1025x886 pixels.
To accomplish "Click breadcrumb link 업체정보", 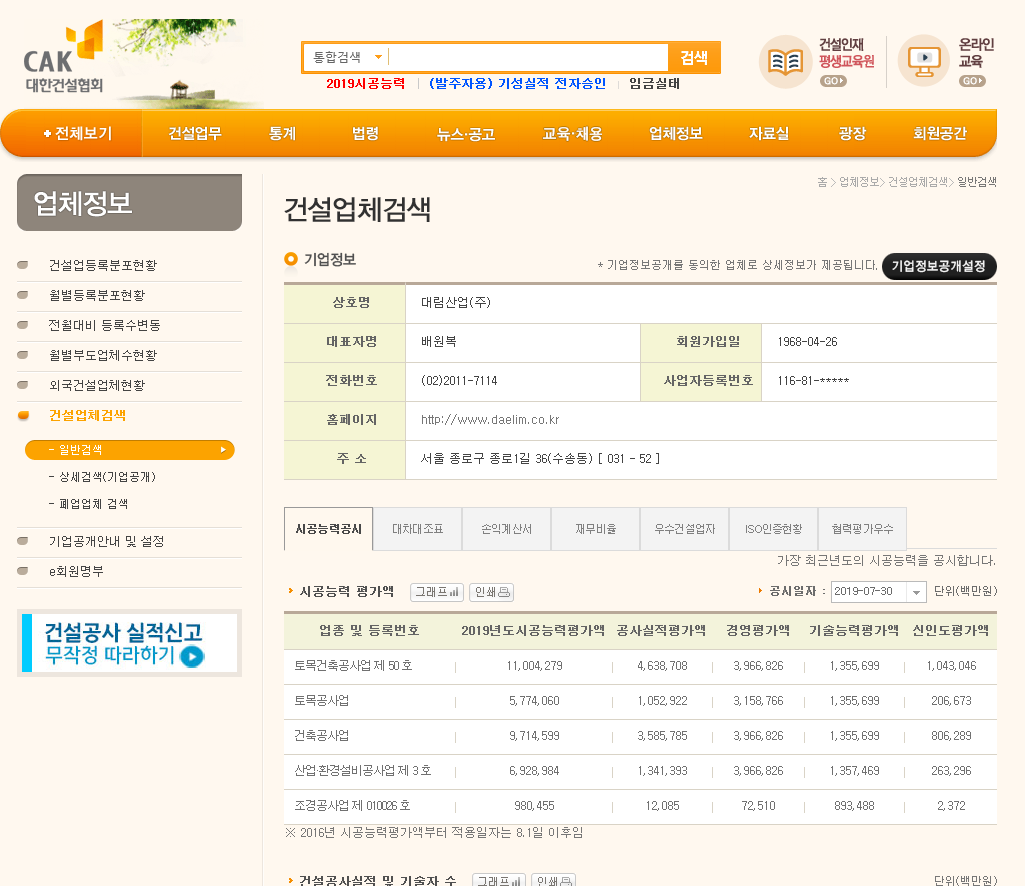I will click(858, 182).
